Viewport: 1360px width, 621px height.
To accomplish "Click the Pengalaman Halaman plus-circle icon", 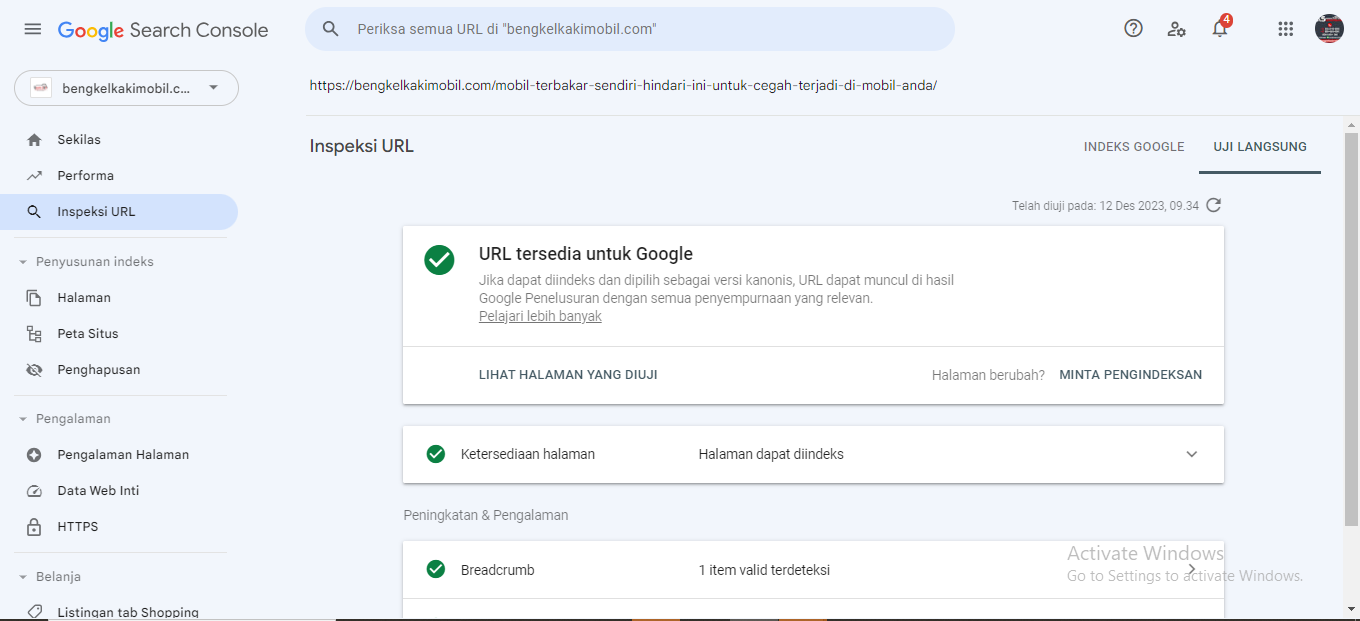I will click(35, 455).
